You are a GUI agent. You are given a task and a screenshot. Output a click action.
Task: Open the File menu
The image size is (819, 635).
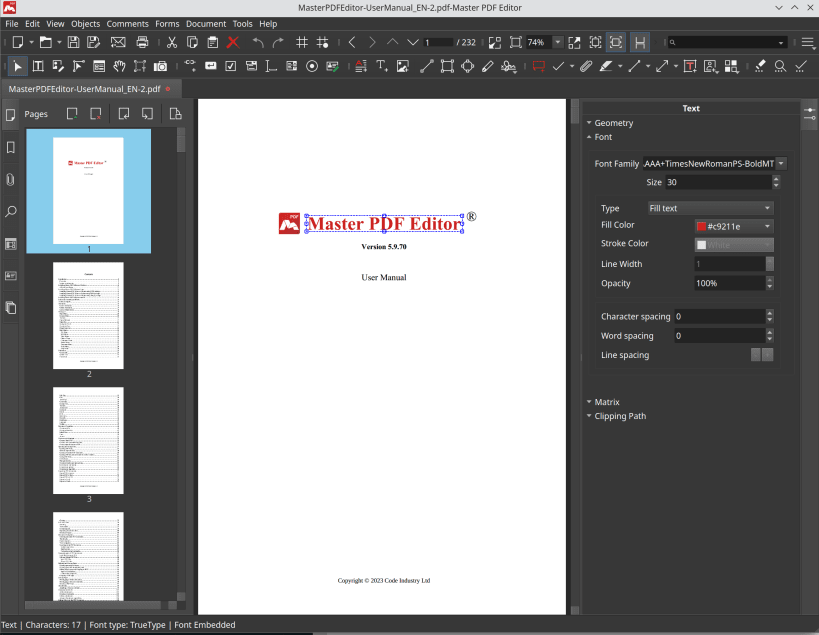coord(11,23)
